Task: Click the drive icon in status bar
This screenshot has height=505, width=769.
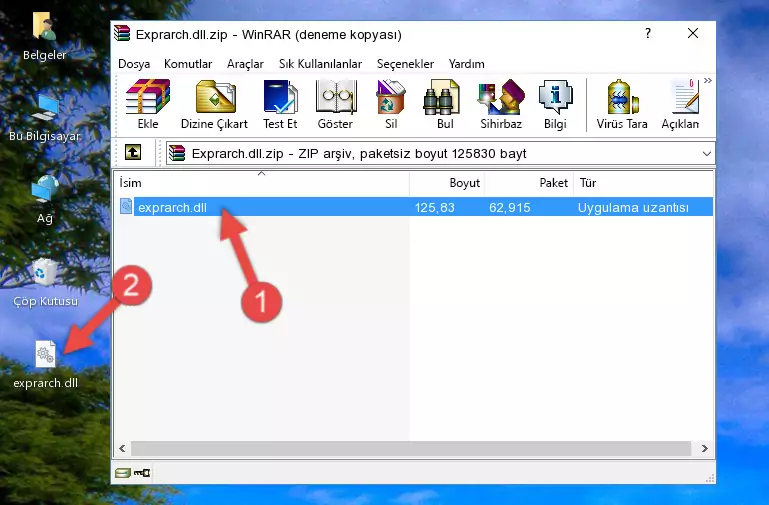Action: pos(123,473)
